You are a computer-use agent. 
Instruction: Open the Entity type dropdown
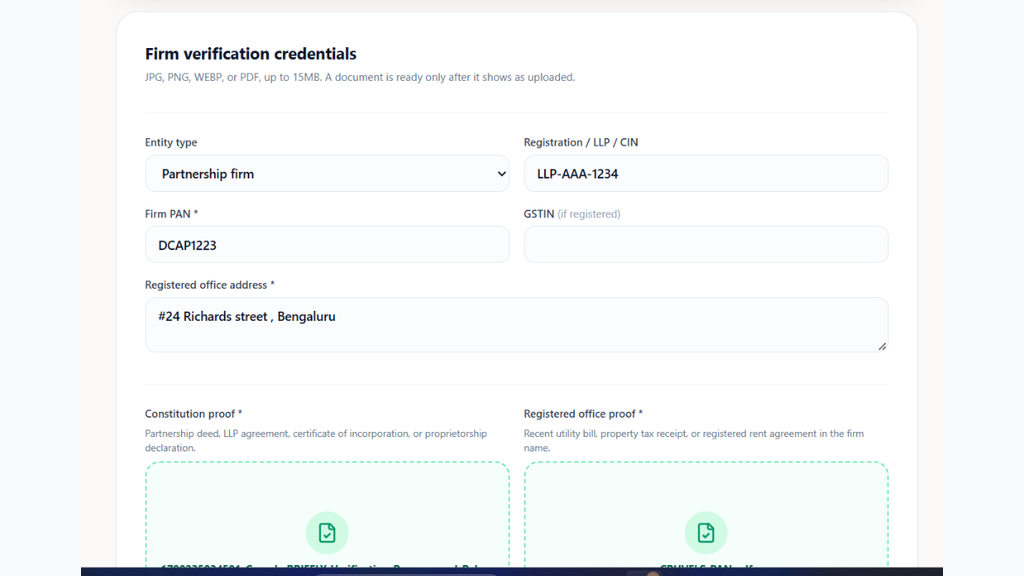pyautogui.click(x=327, y=174)
